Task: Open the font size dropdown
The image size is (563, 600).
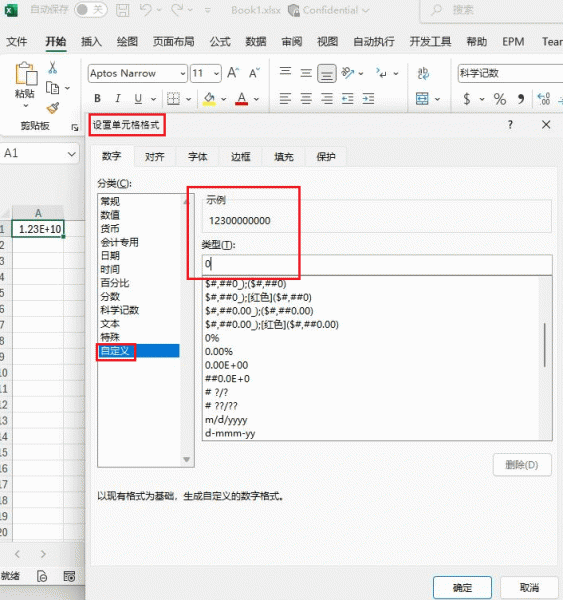Action: click(217, 73)
